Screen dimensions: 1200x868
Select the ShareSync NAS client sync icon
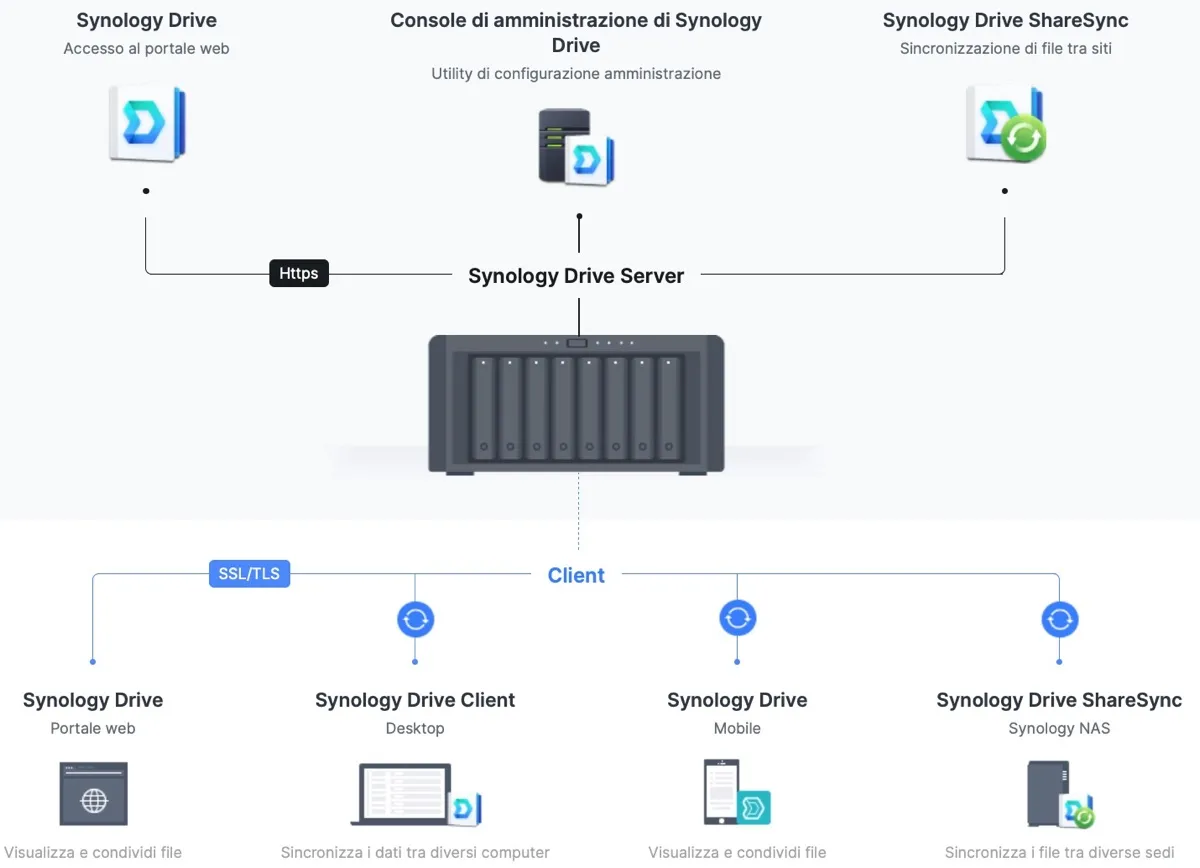[x=1059, y=619]
